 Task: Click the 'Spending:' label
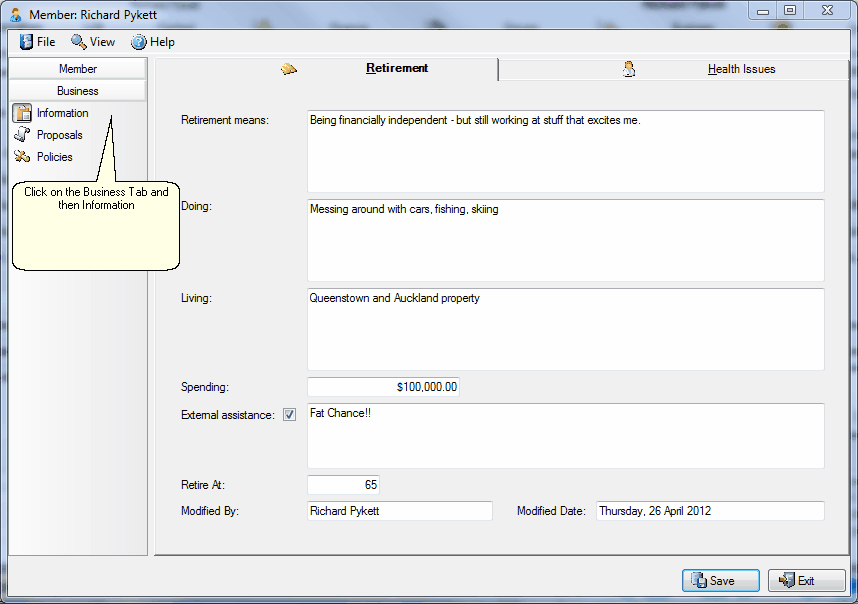point(205,387)
